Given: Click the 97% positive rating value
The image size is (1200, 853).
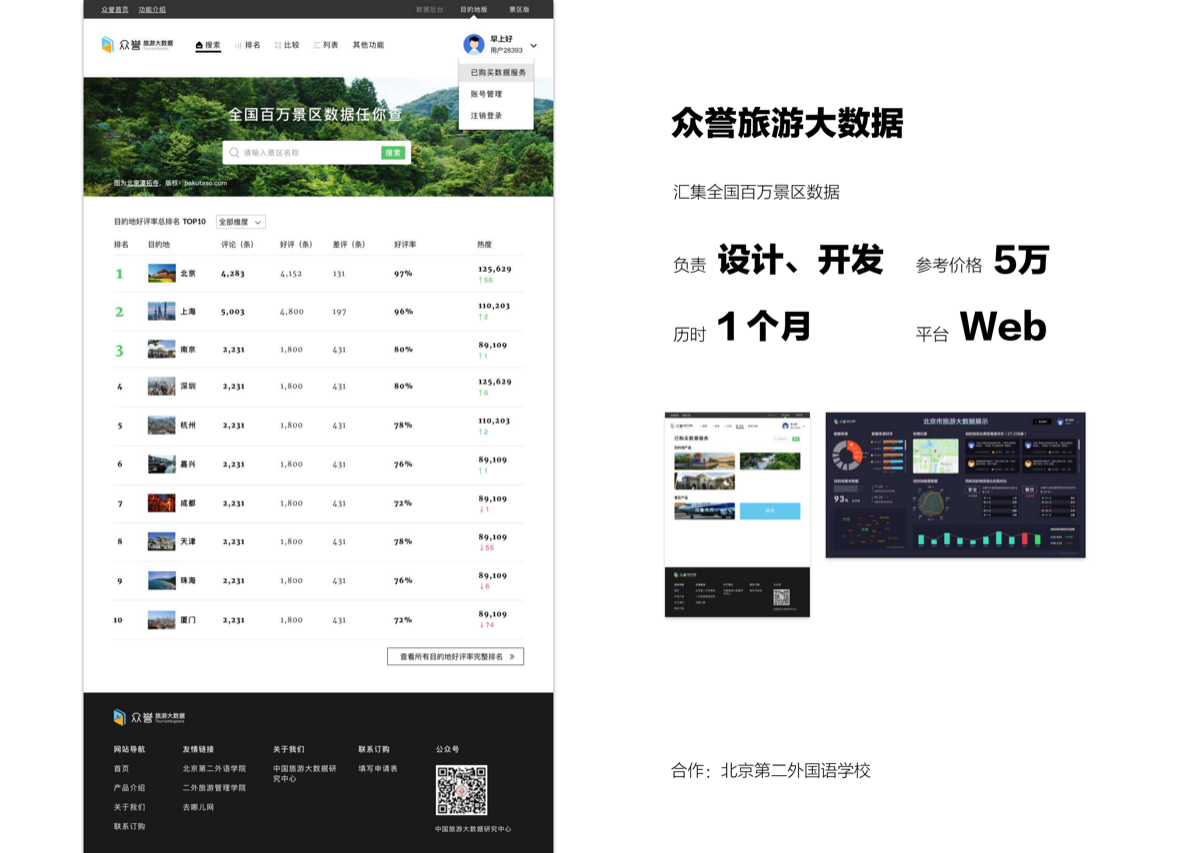Looking at the screenshot, I should pos(403,273).
